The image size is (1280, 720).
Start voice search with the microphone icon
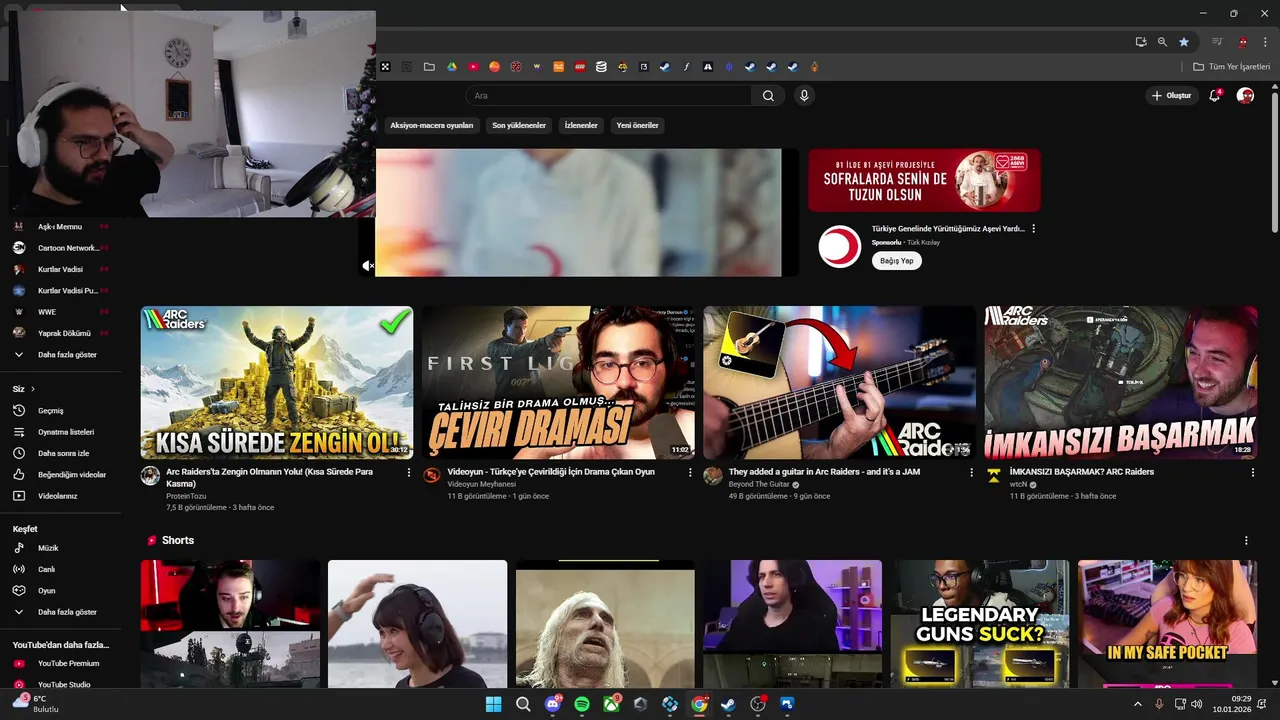(x=804, y=96)
